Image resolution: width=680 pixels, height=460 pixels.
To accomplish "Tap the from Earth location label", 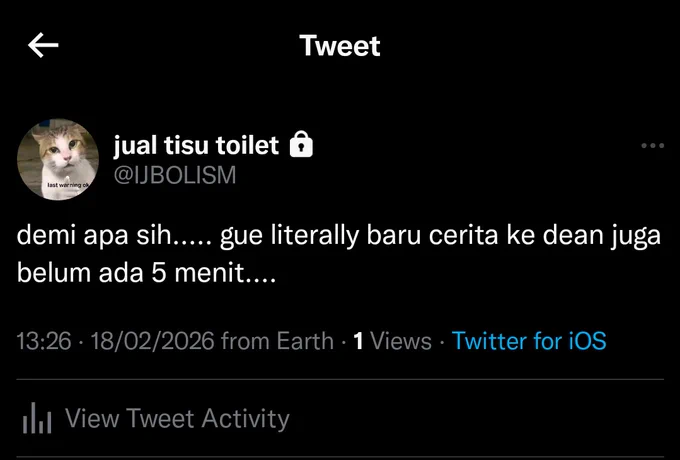I will tap(277, 341).
